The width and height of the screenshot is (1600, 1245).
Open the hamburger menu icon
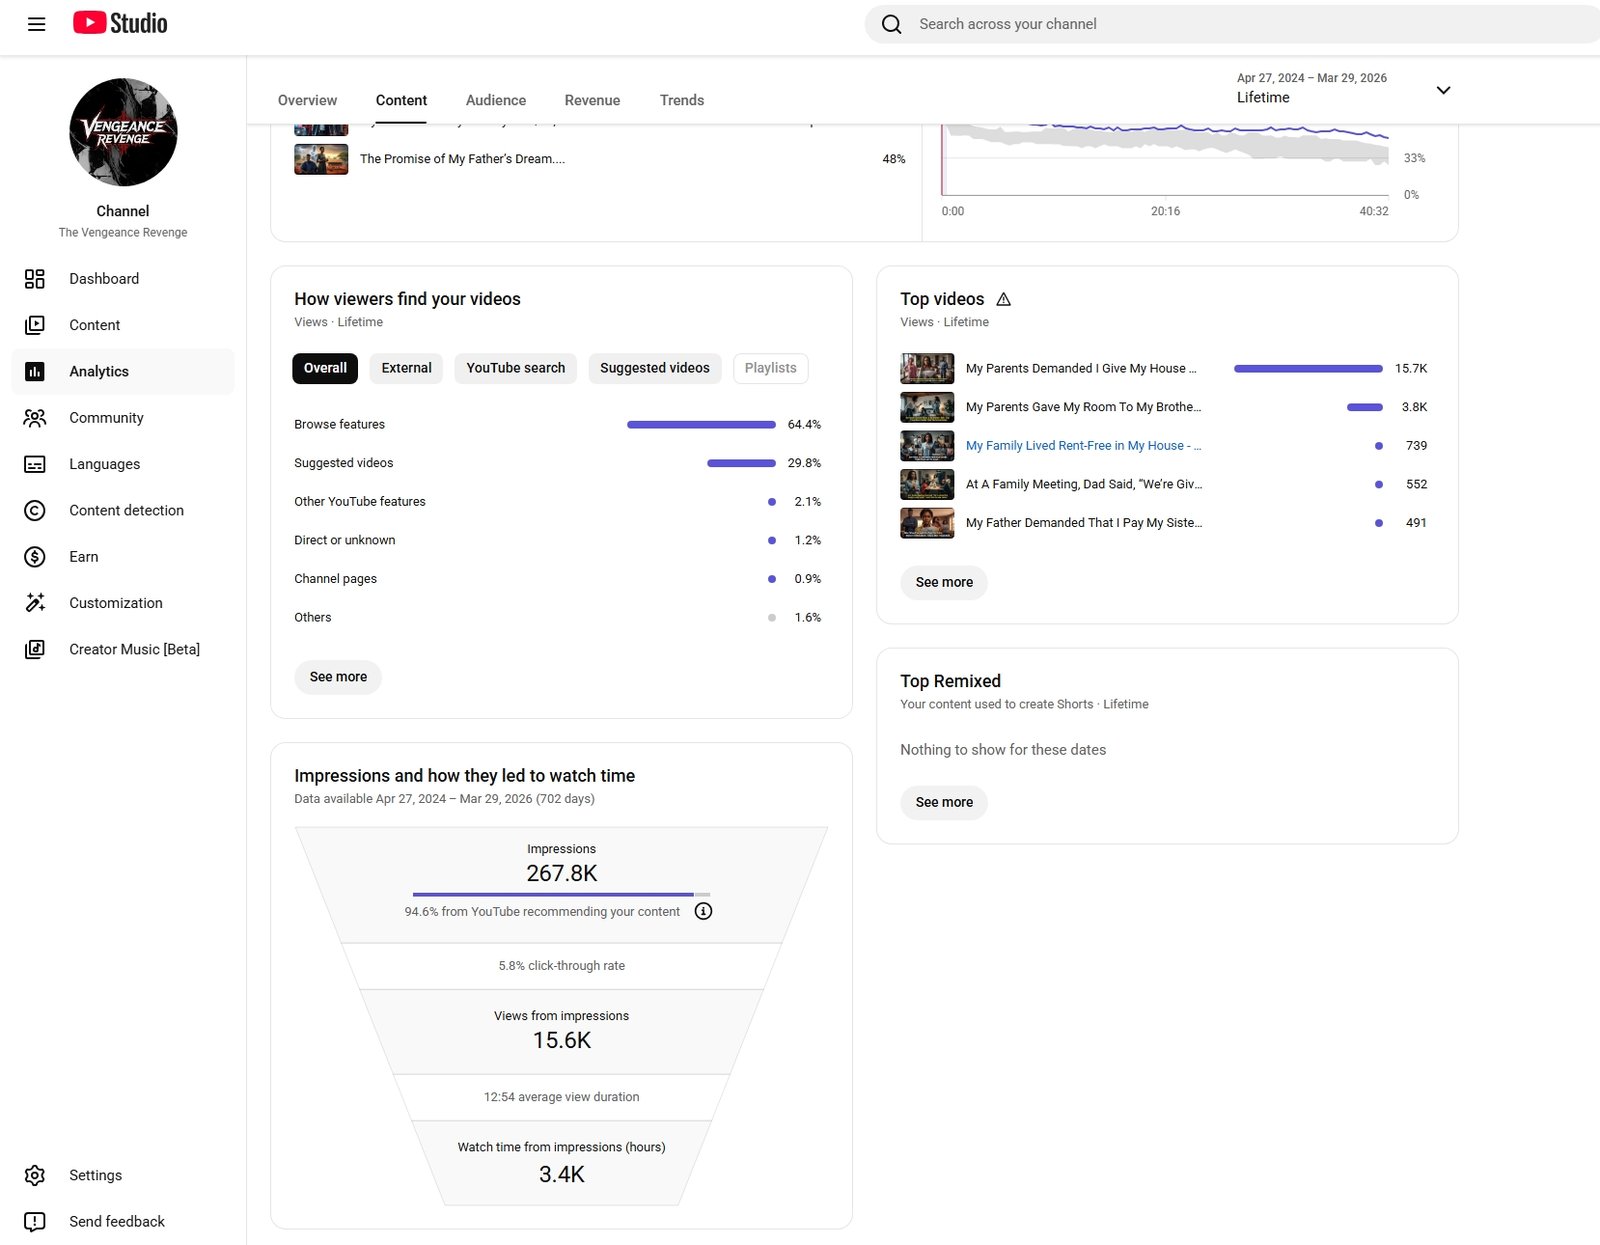tap(36, 24)
